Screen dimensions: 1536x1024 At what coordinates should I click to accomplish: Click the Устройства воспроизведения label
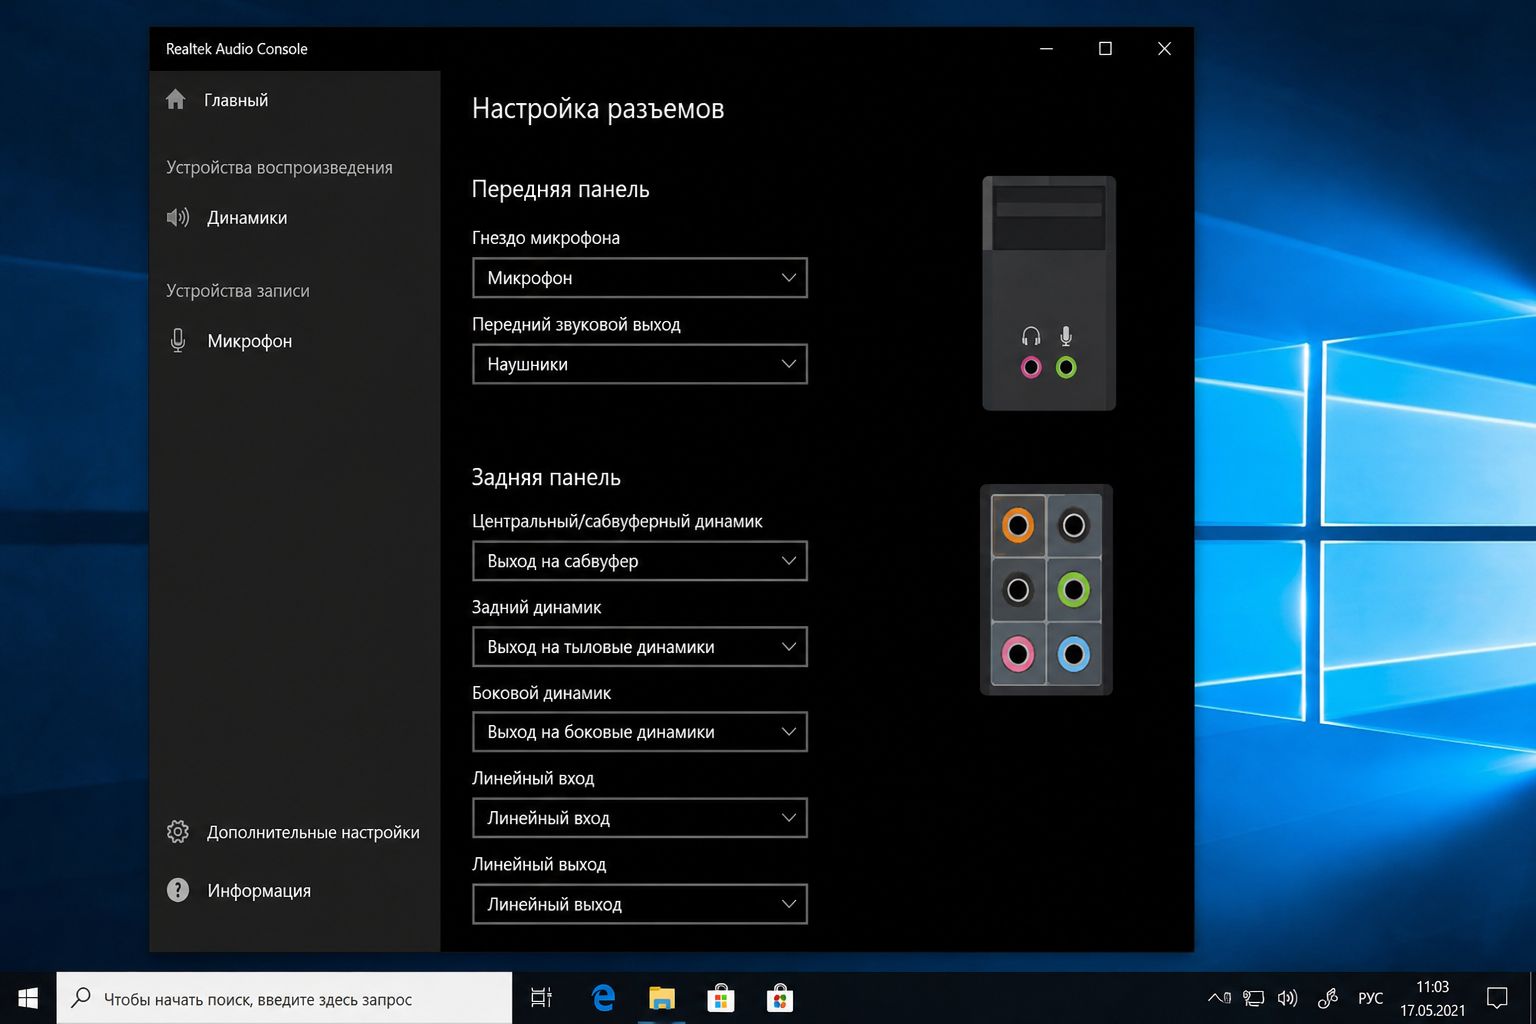(x=279, y=167)
